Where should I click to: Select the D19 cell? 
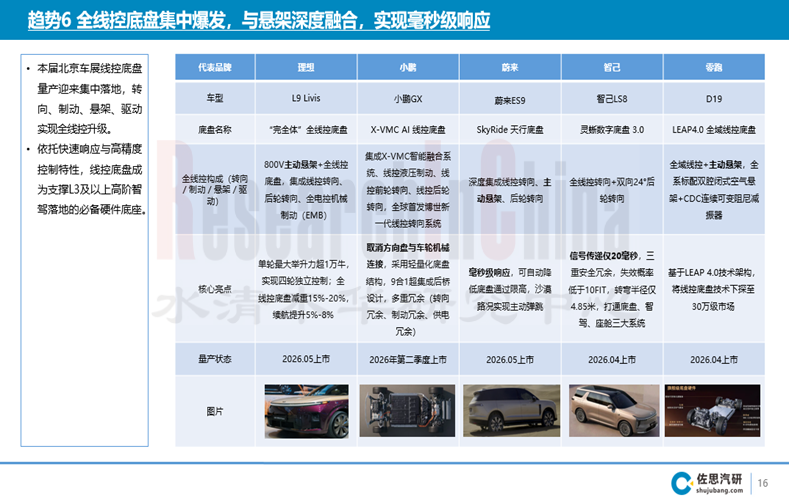coord(714,99)
